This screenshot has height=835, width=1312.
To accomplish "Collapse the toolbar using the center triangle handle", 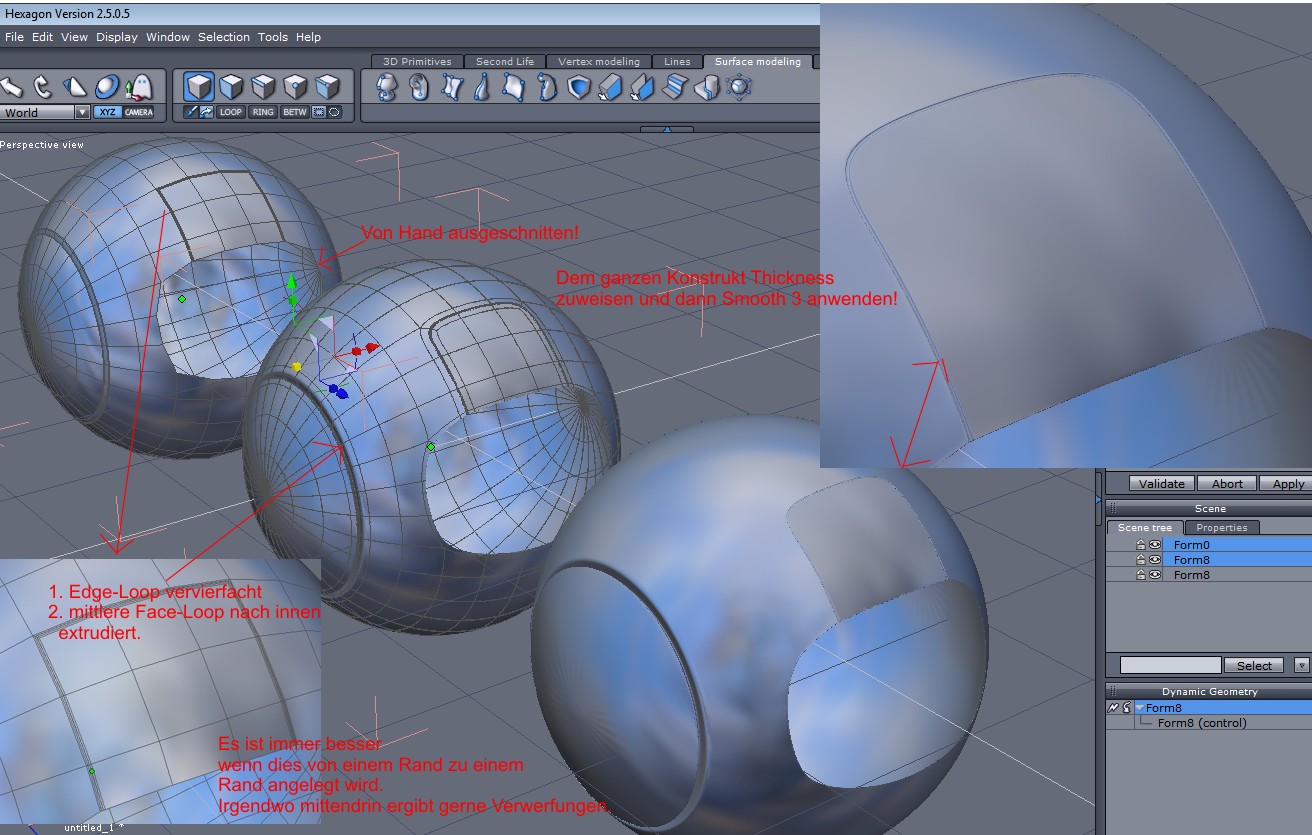I will click(x=666, y=128).
